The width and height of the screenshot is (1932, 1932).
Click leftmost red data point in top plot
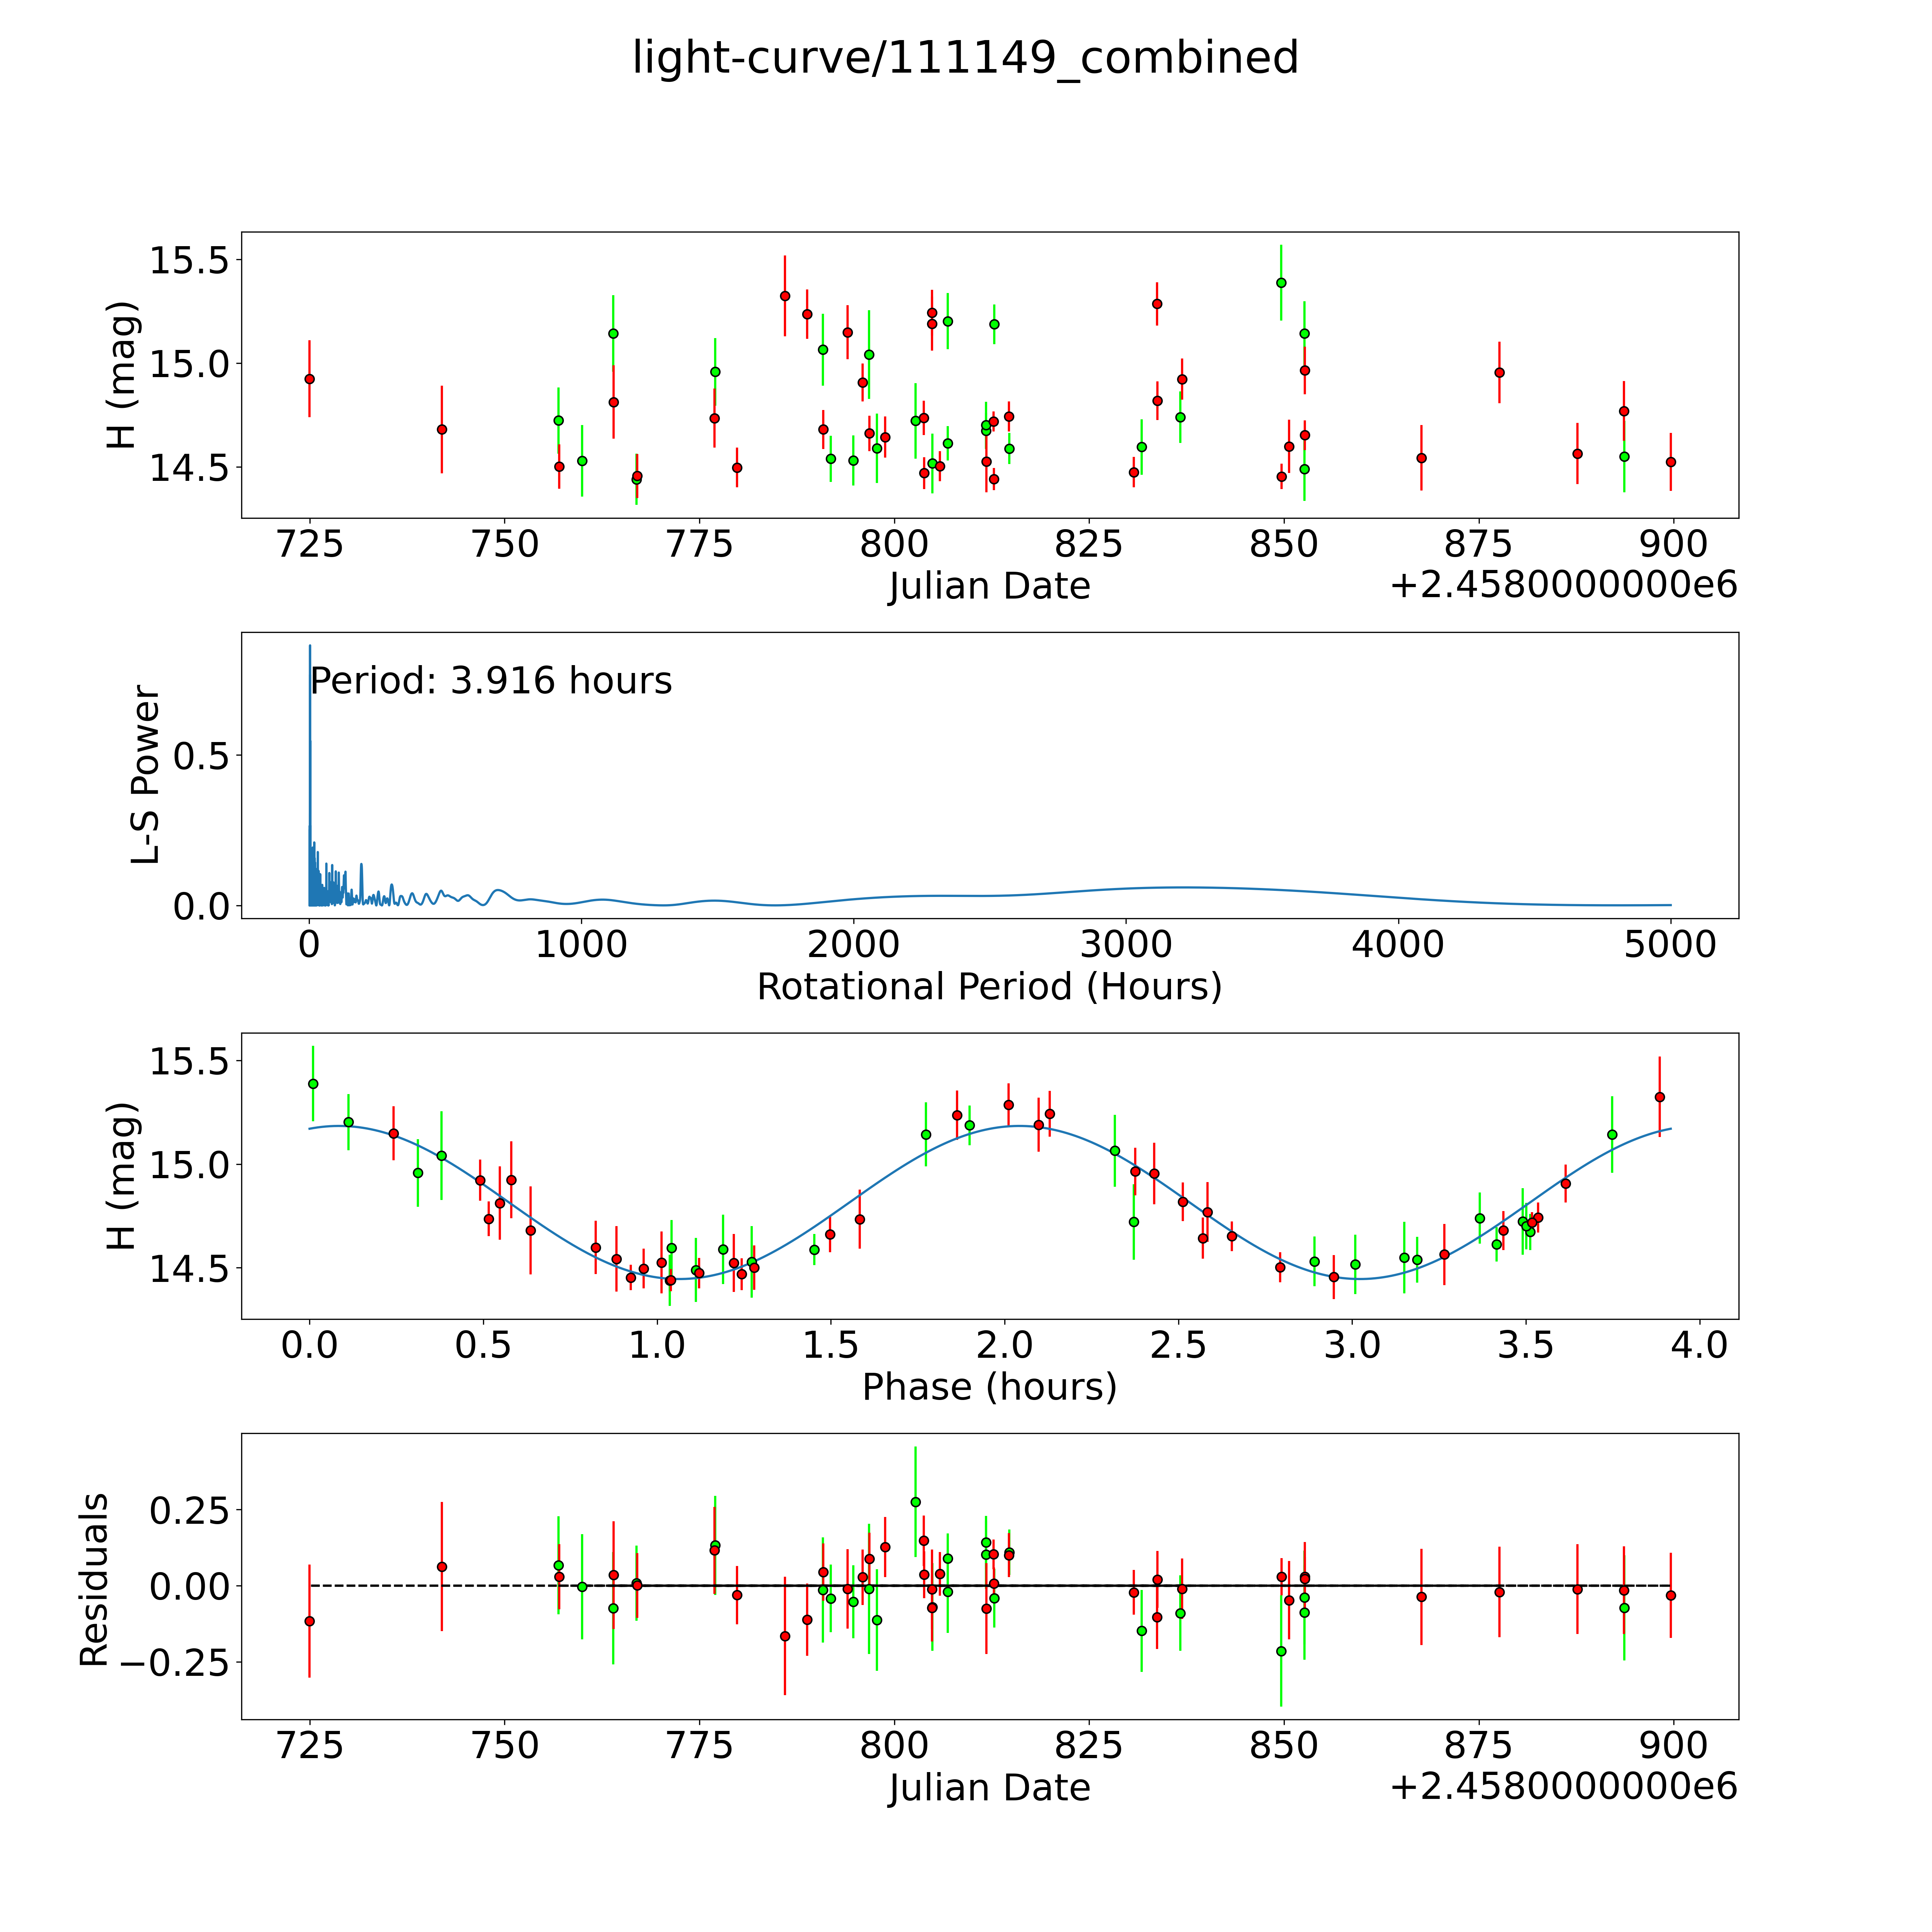coord(310,379)
